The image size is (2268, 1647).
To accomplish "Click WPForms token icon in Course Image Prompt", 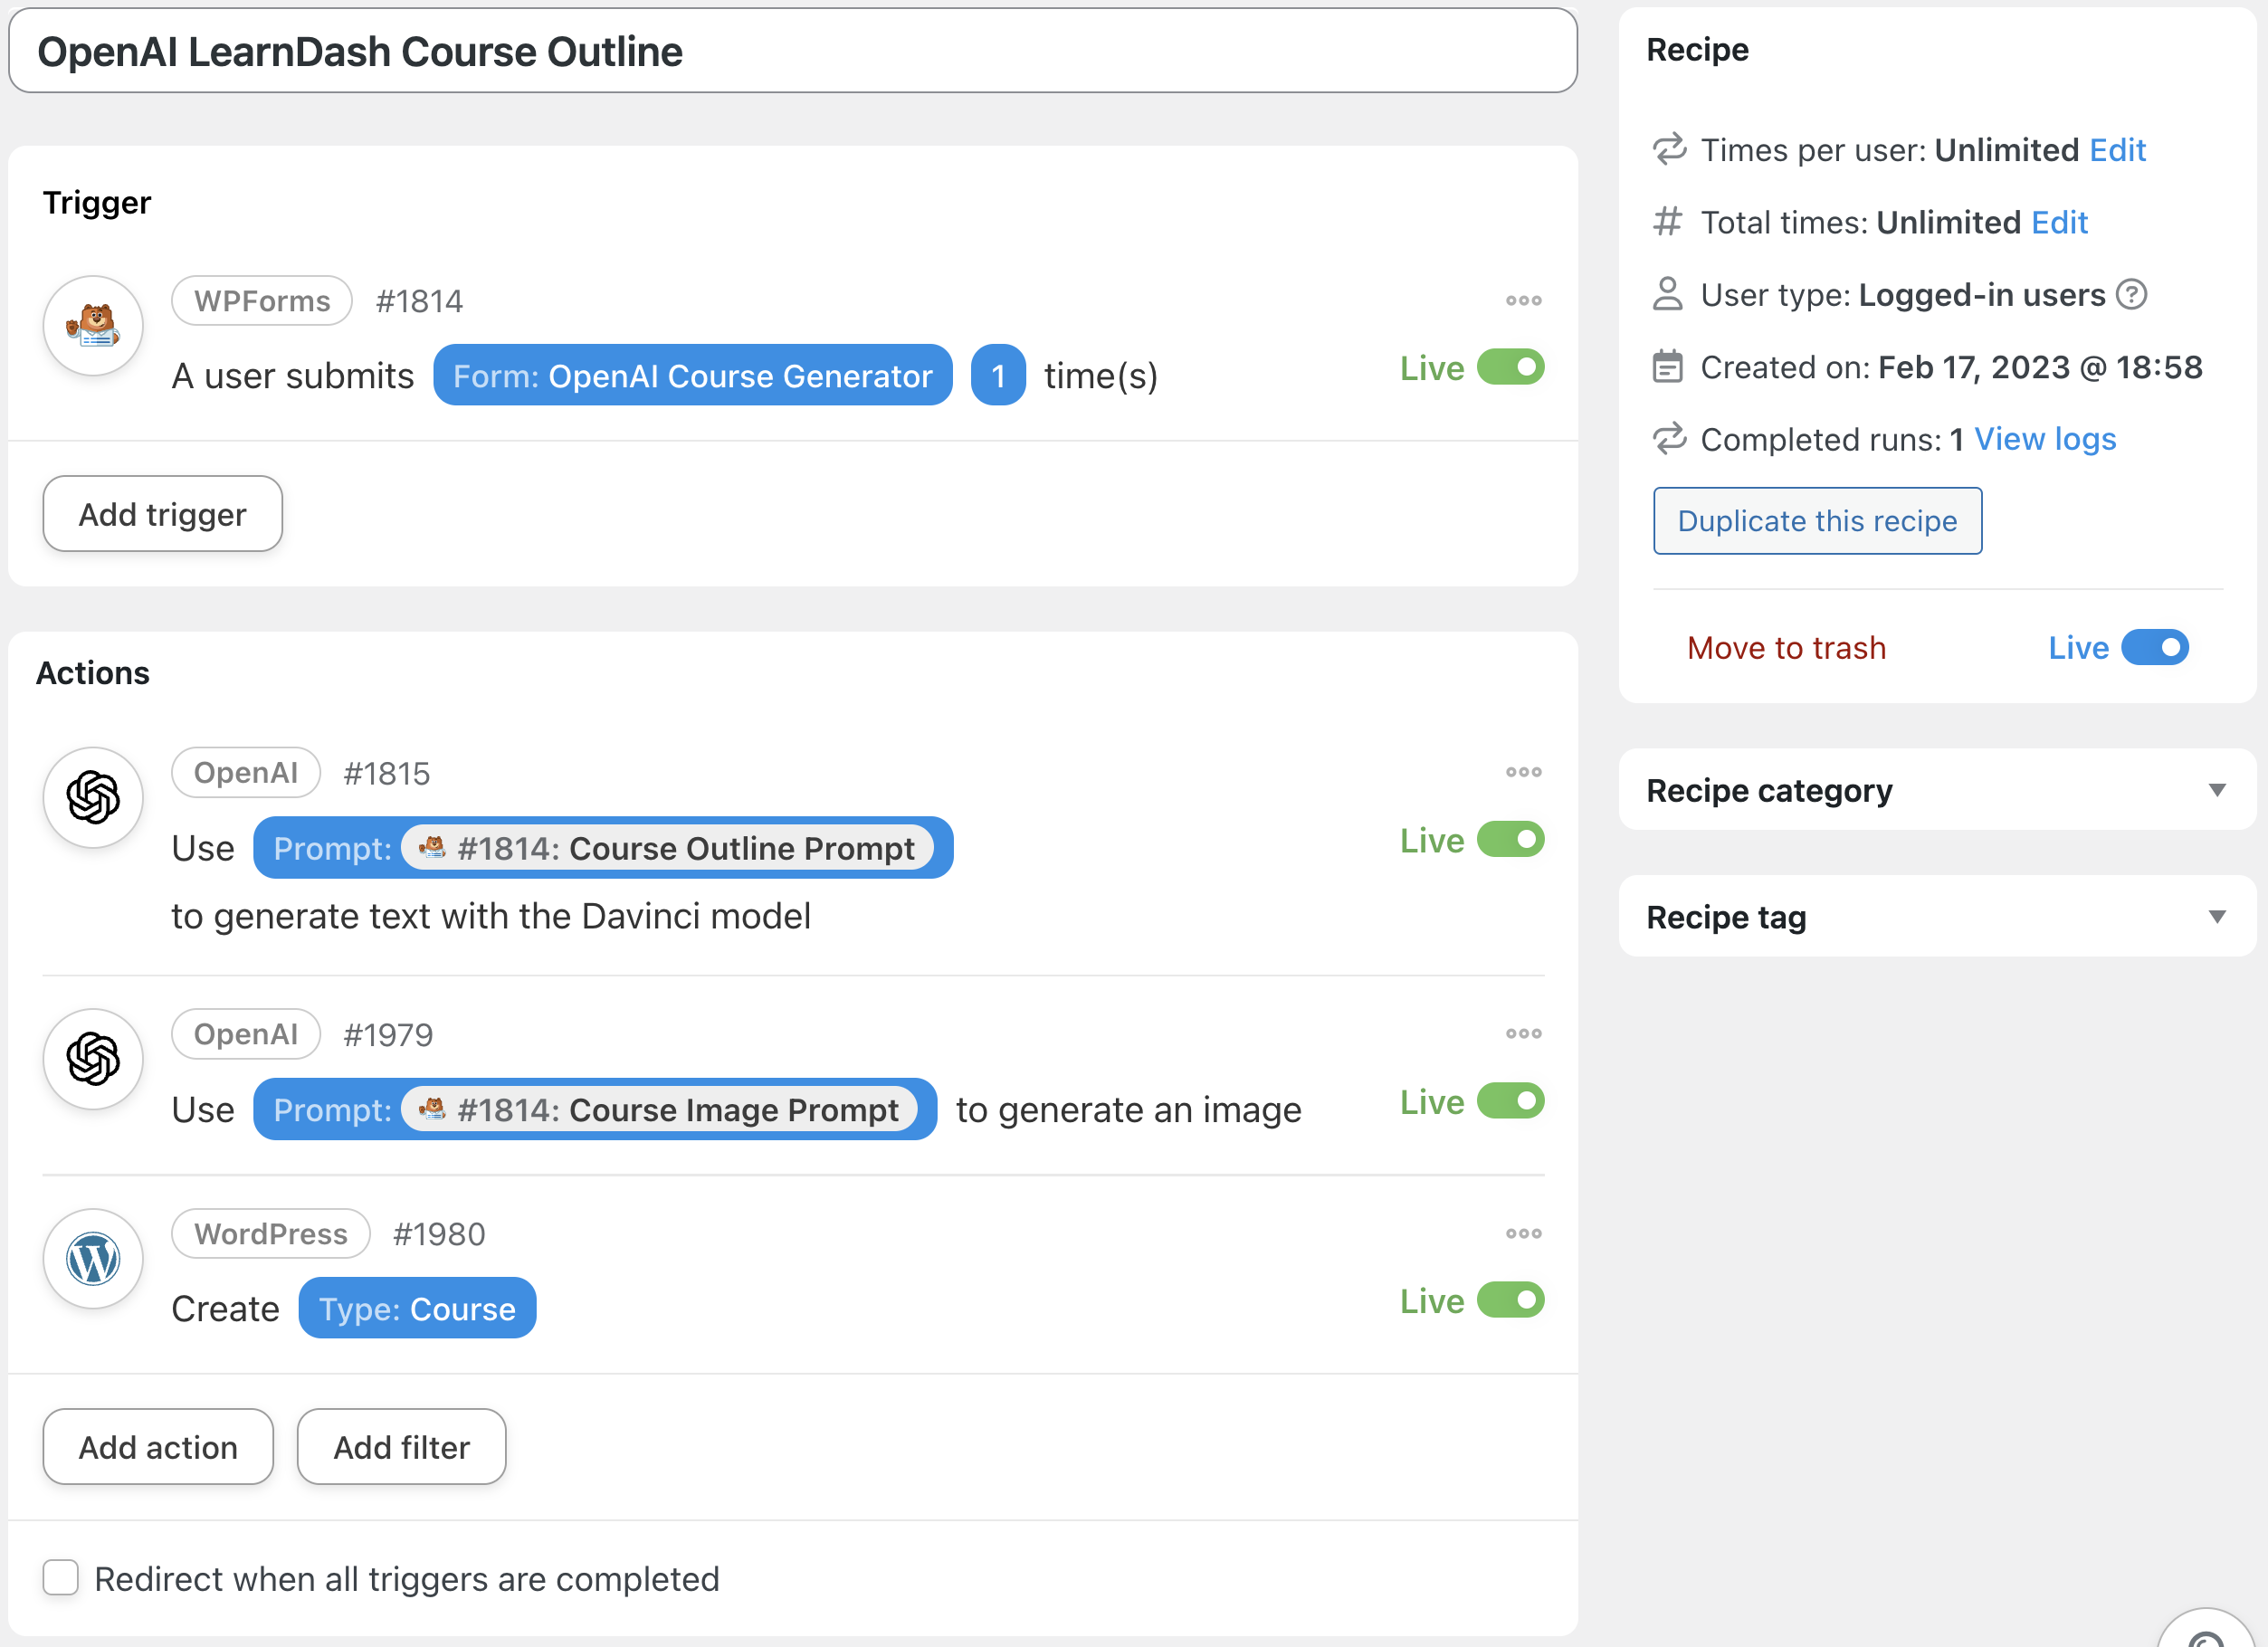I will pyautogui.click(x=432, y=1109).
